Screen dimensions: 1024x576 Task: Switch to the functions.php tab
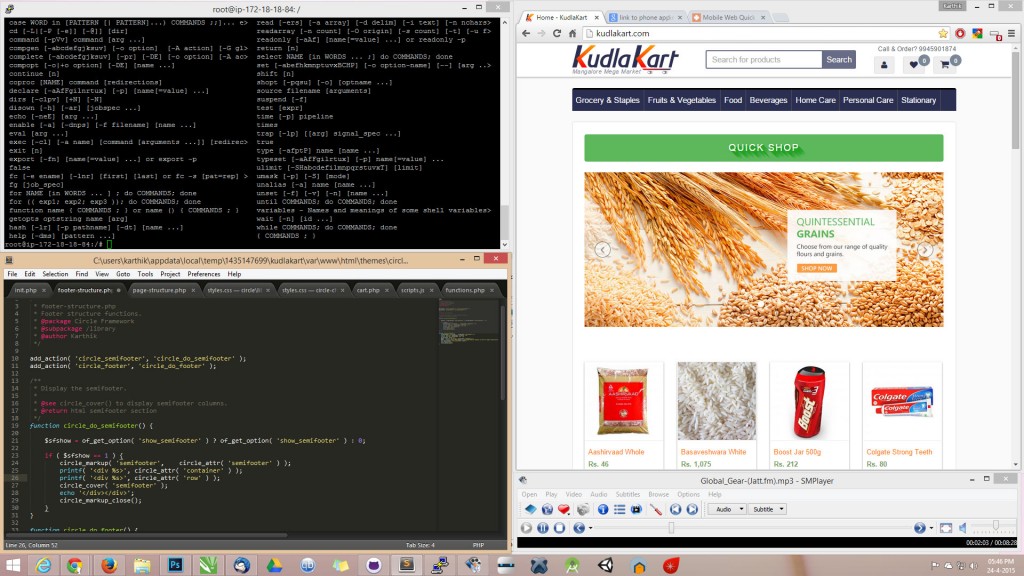pos(466,290)
